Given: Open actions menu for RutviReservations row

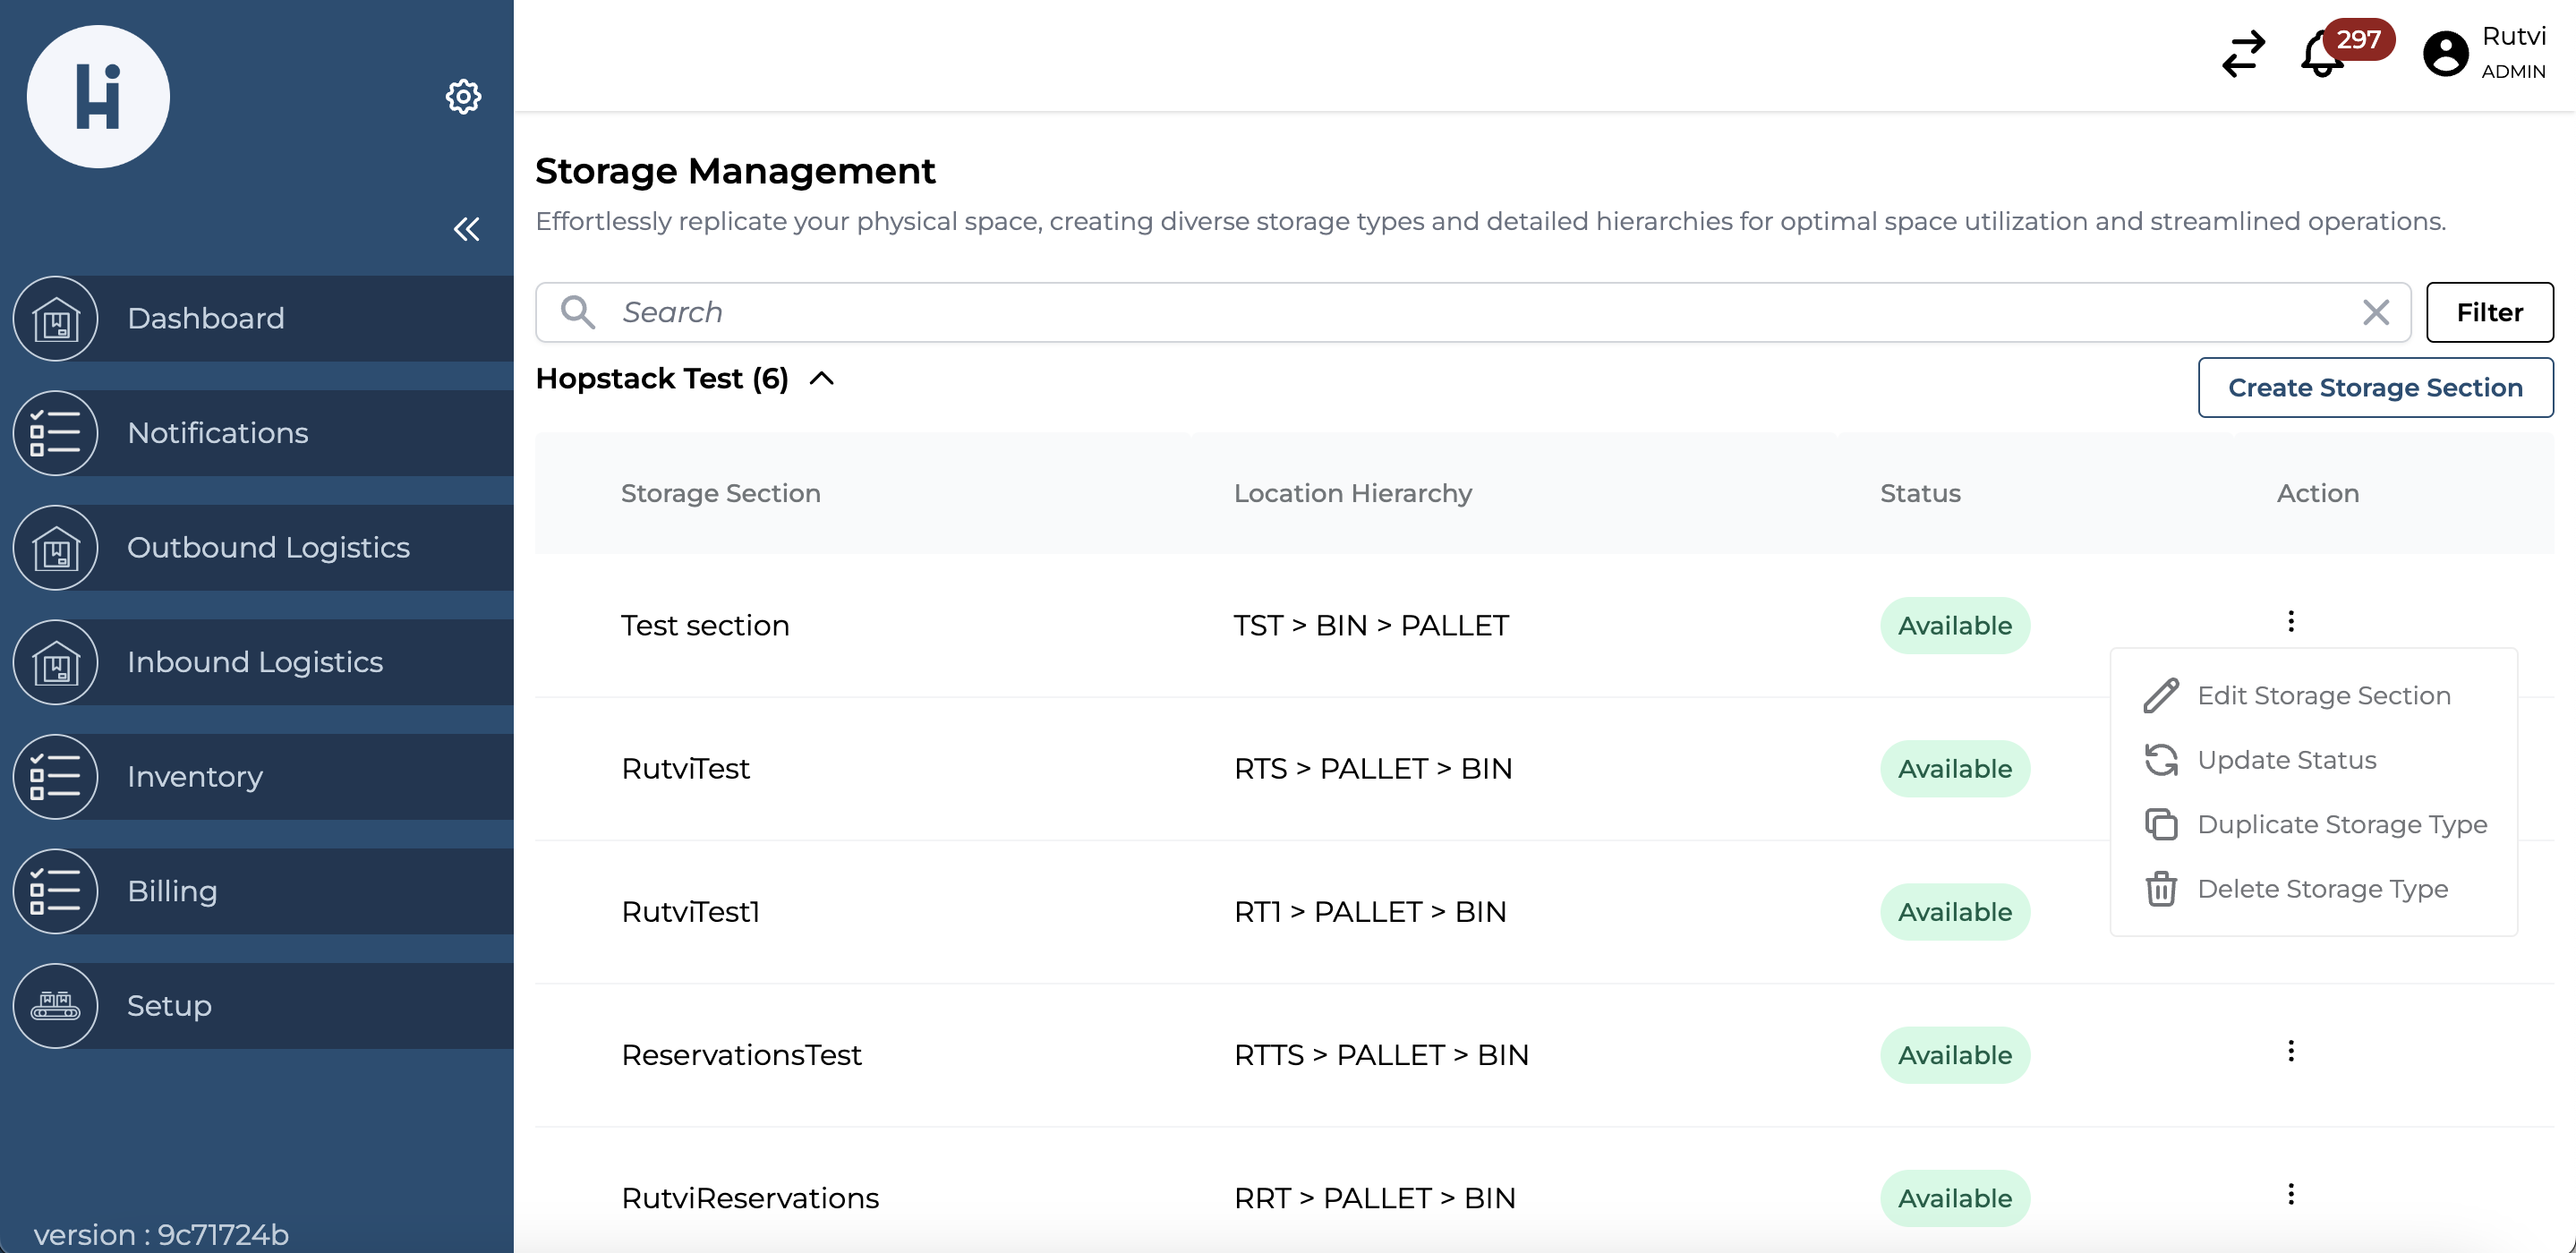Looking at the screenshot, I should (x=2290, y=1194).
